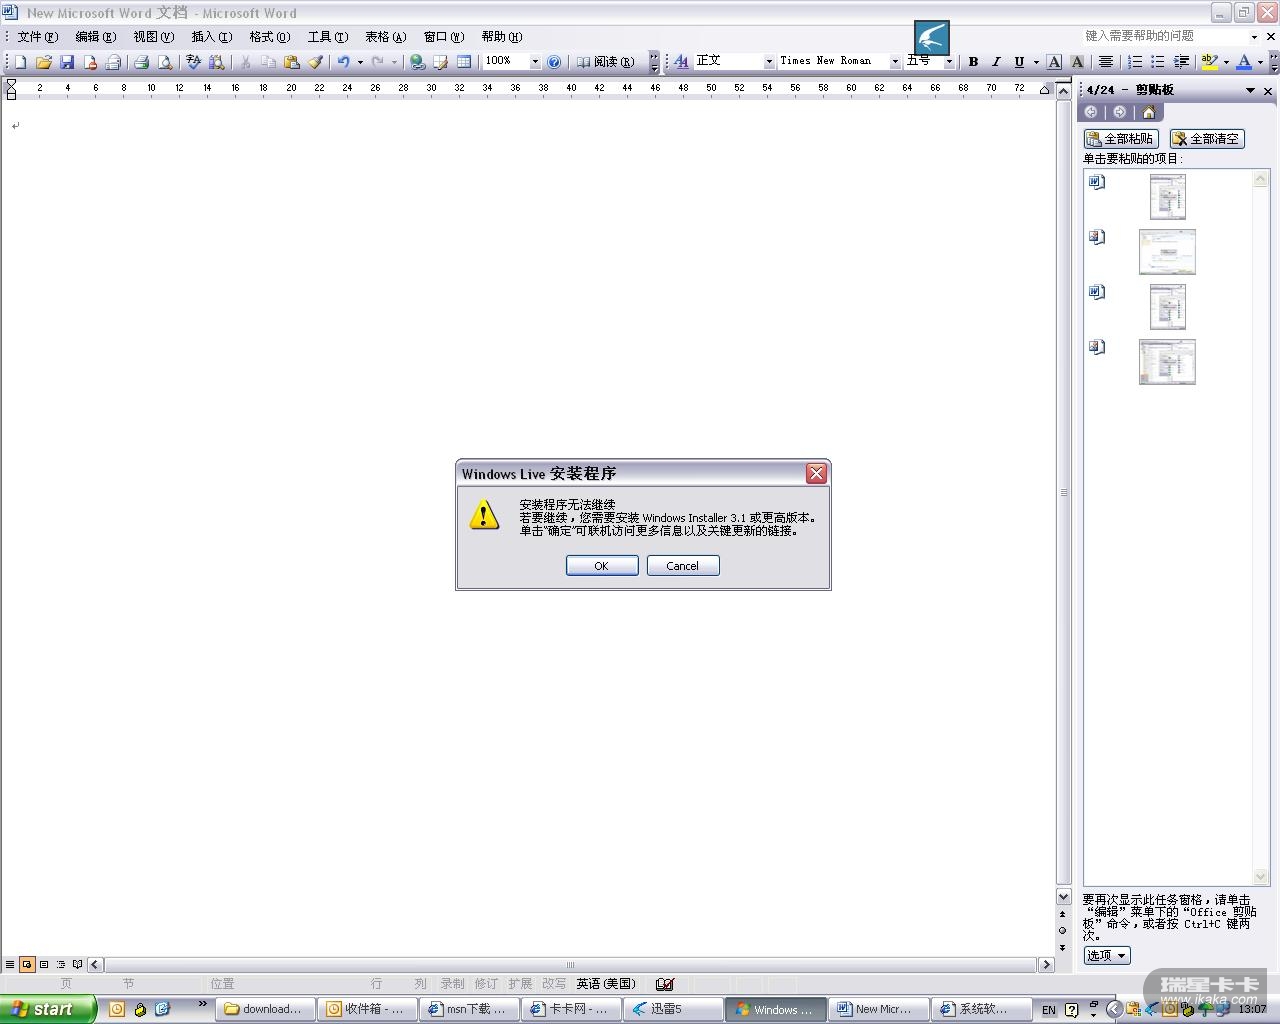
Task: Expand the style dropdown showing 正文
Action: click(769, 62)
